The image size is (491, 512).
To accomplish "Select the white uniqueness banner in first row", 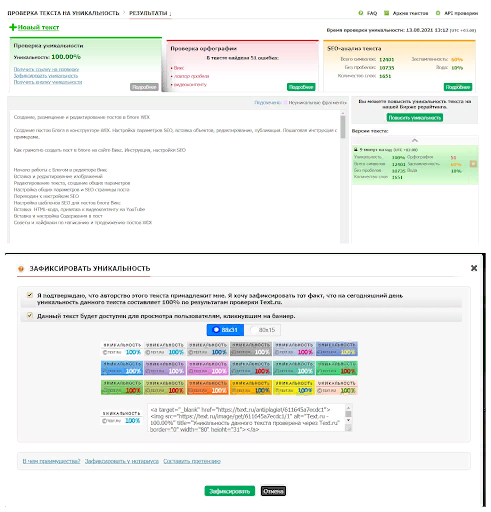I will [122, 349].
